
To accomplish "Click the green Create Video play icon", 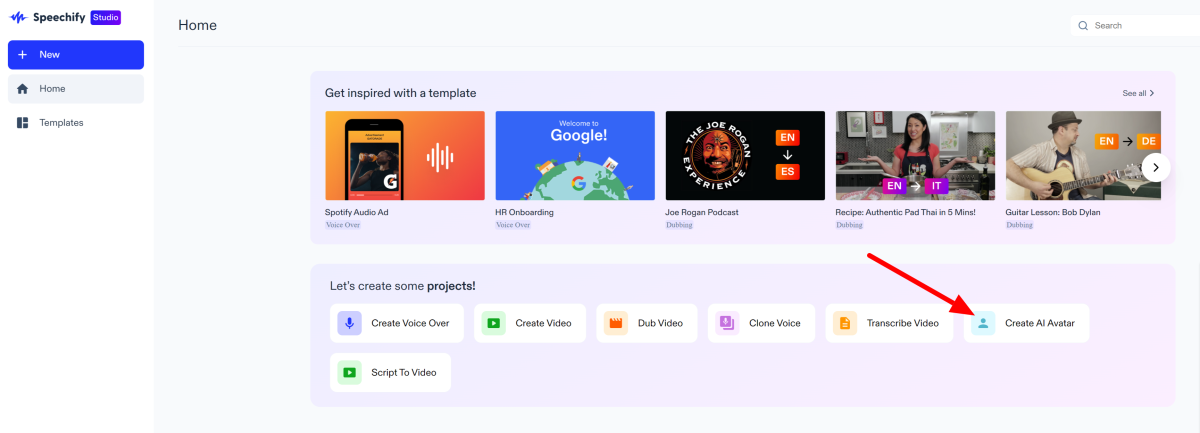I will (x=493, y=323).
